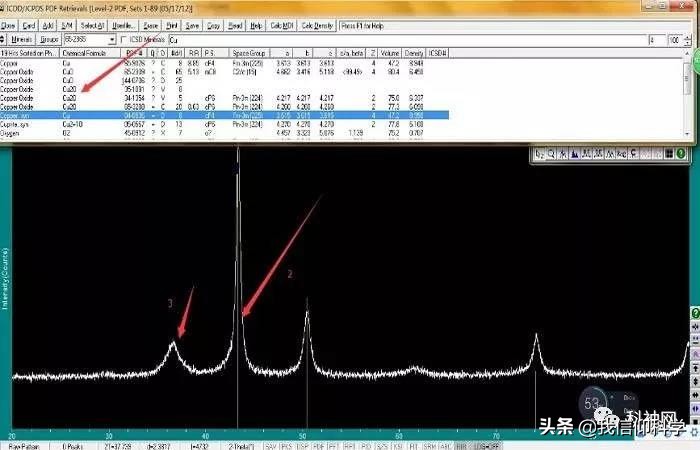700x450 pixels.
Task: Click the Raw Pattern status bar label
Action: (x=24, y=446)
